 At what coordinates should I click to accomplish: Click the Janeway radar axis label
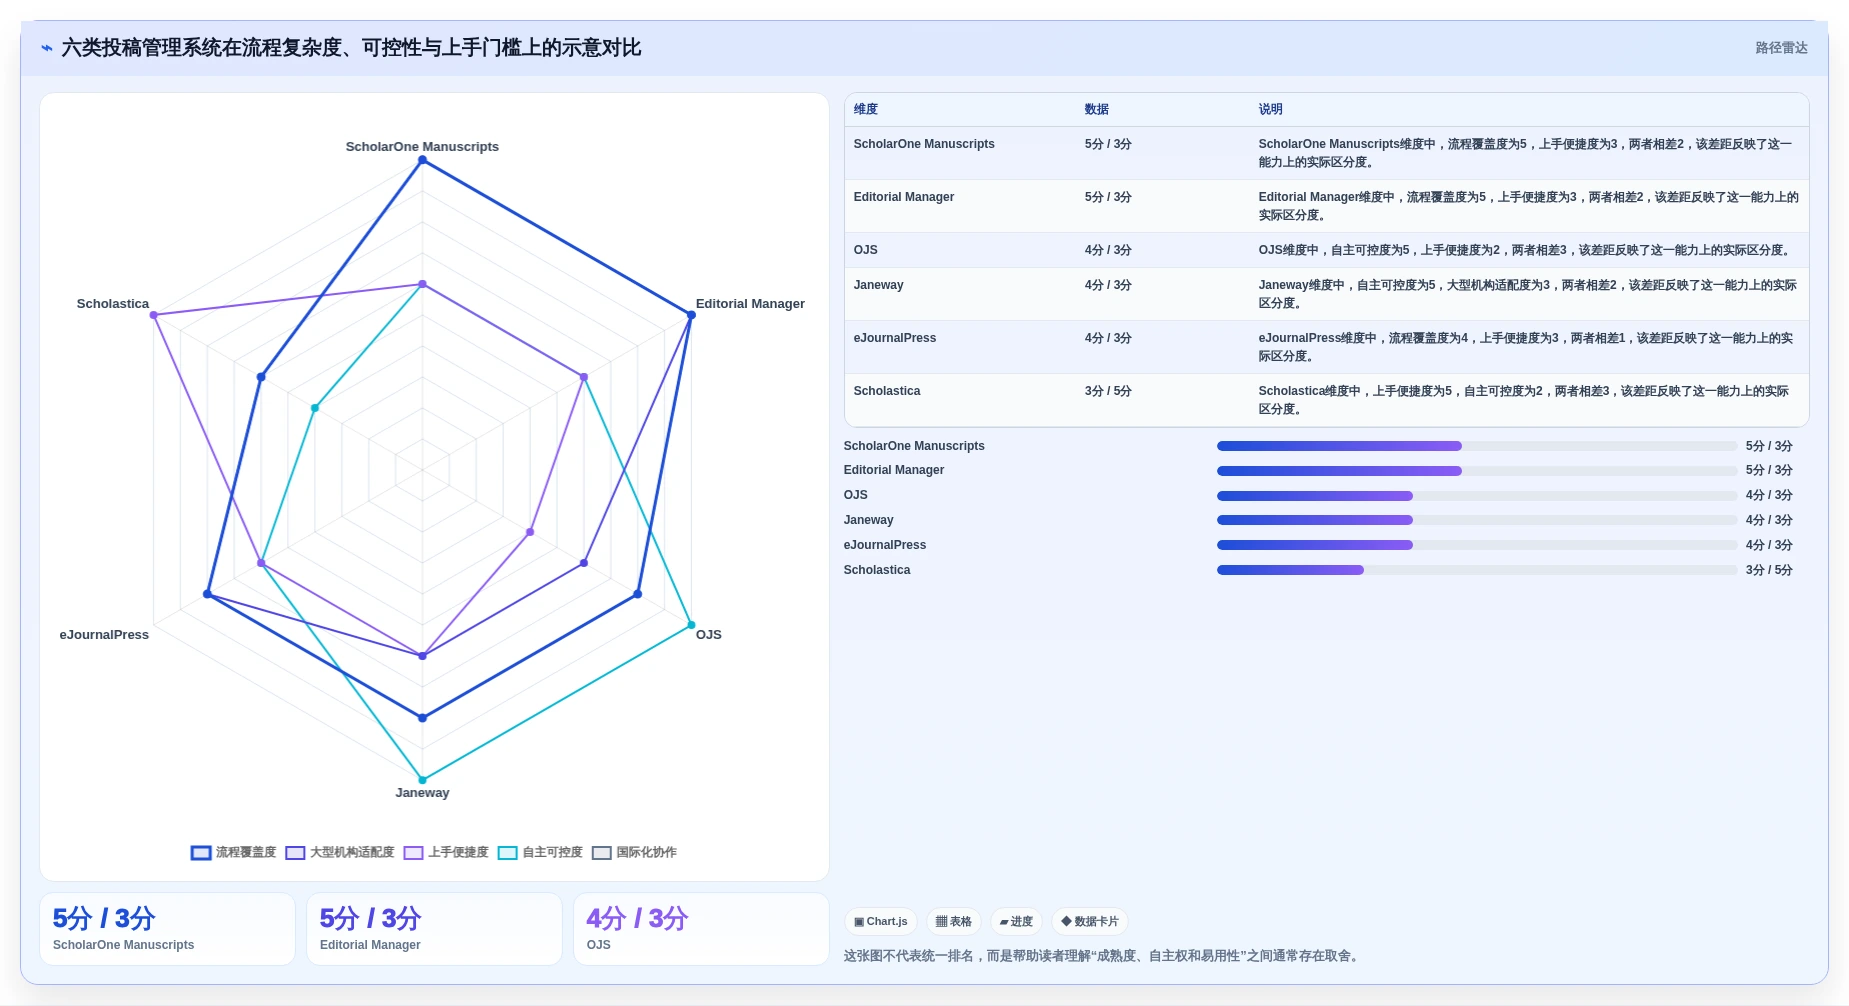(x=422, y=792)
